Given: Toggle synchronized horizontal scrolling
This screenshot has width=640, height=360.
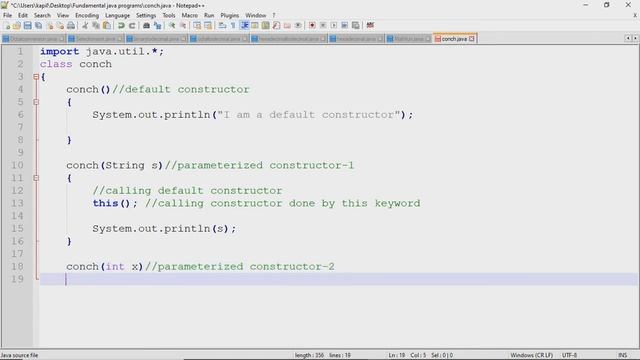Looking at the screenshot, I should point(208,25).
